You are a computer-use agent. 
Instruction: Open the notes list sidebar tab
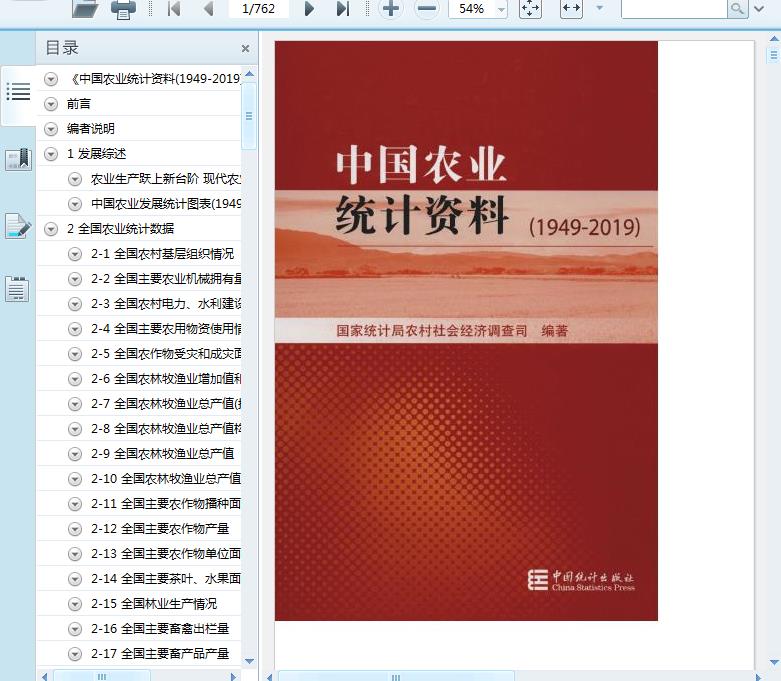(17, 289)
